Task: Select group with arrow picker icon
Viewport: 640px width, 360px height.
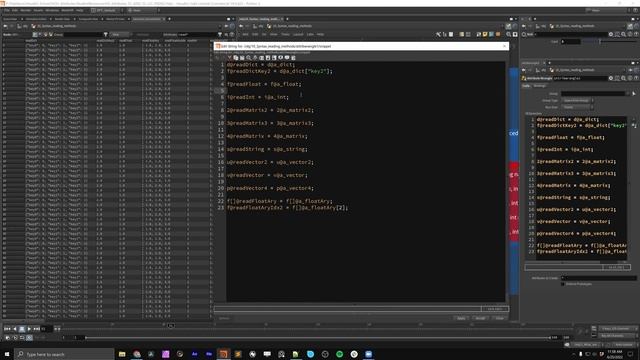Action: (633, 93)
